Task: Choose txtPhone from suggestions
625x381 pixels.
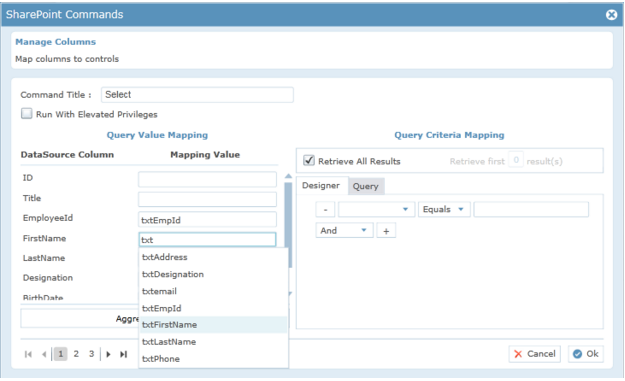Action: coord(213,359)
